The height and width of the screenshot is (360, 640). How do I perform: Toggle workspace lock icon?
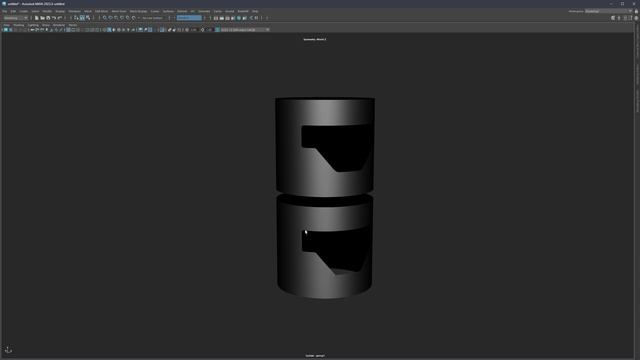coord(636,11)
